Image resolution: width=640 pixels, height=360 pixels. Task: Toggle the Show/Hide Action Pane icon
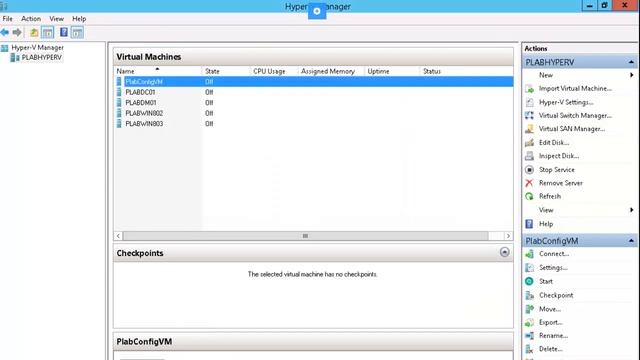click(x=77, y=32)
